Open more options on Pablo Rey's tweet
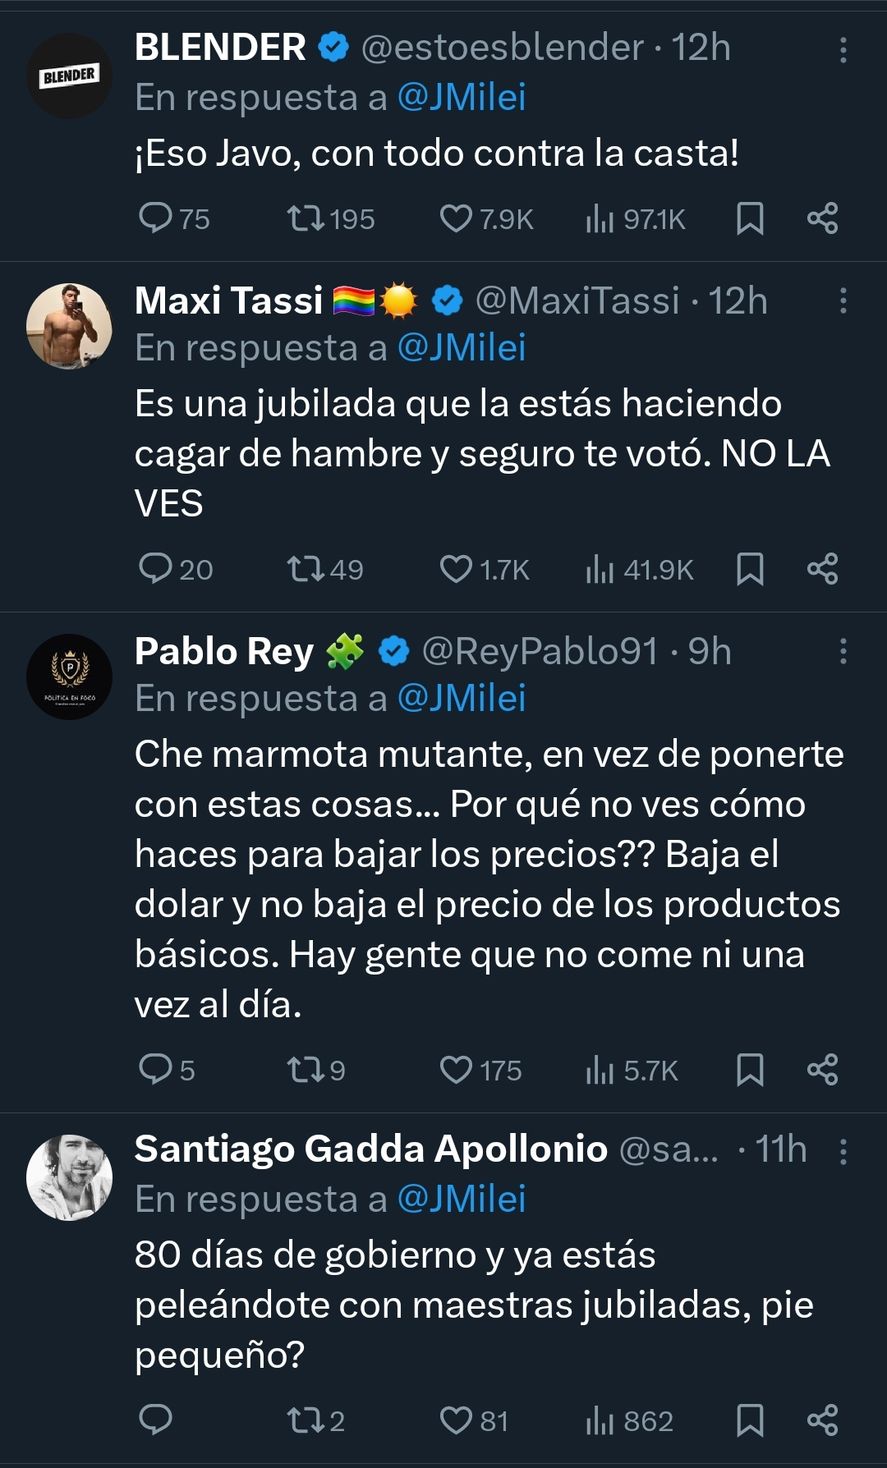 pos(843,651)
